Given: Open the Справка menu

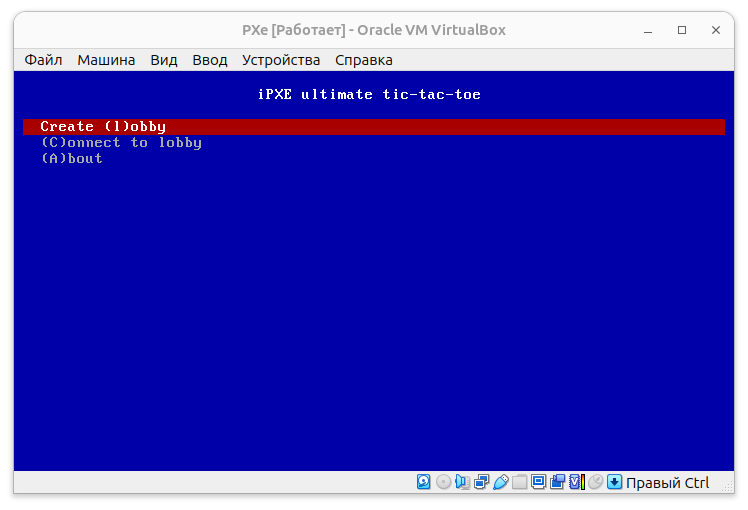Looking at the screenshot, I should (364, 60).
